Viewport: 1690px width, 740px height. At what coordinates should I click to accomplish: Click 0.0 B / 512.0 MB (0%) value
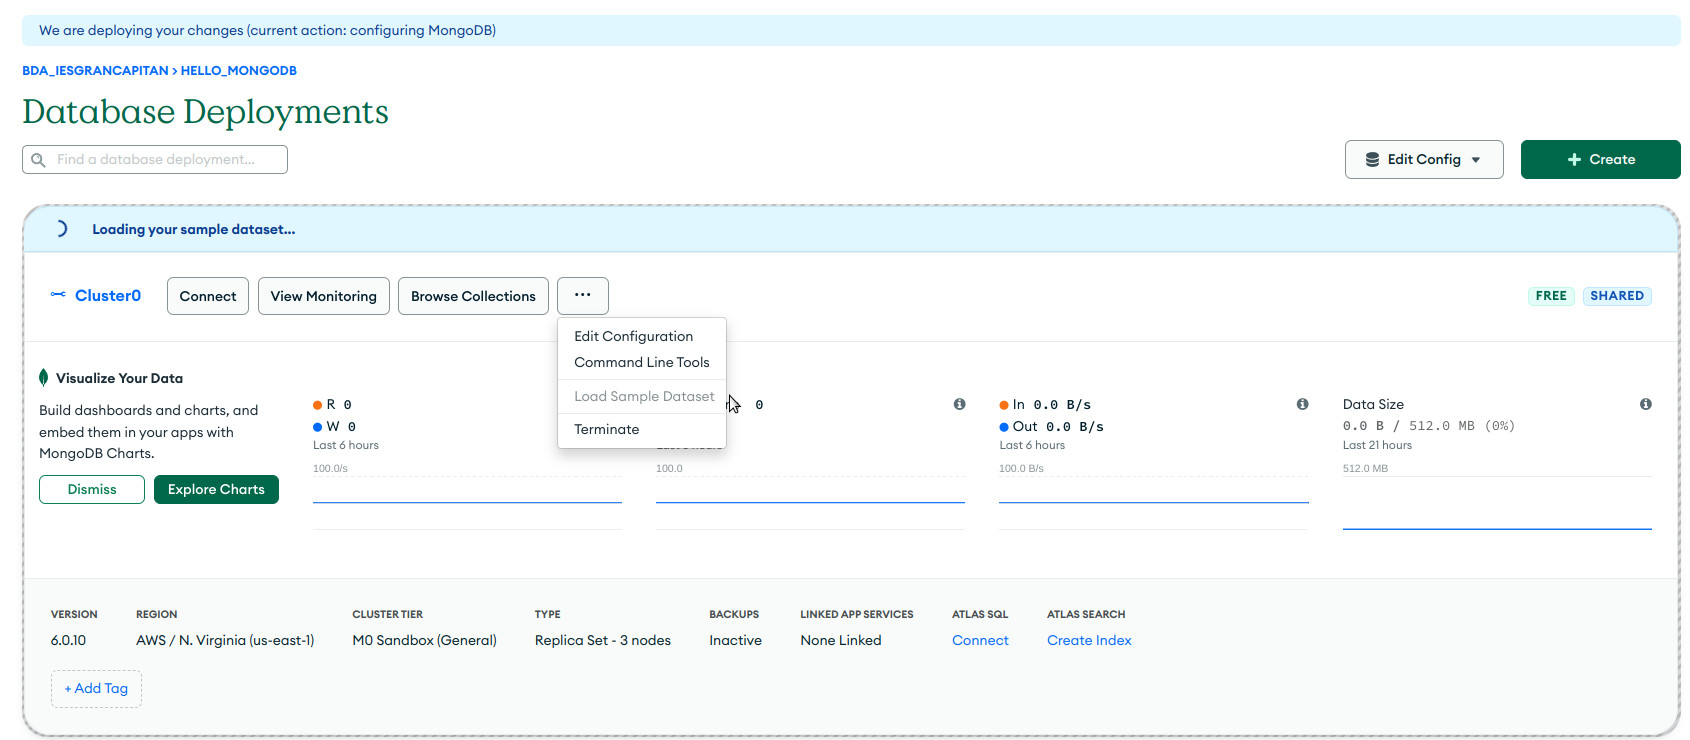(1429, 426)
